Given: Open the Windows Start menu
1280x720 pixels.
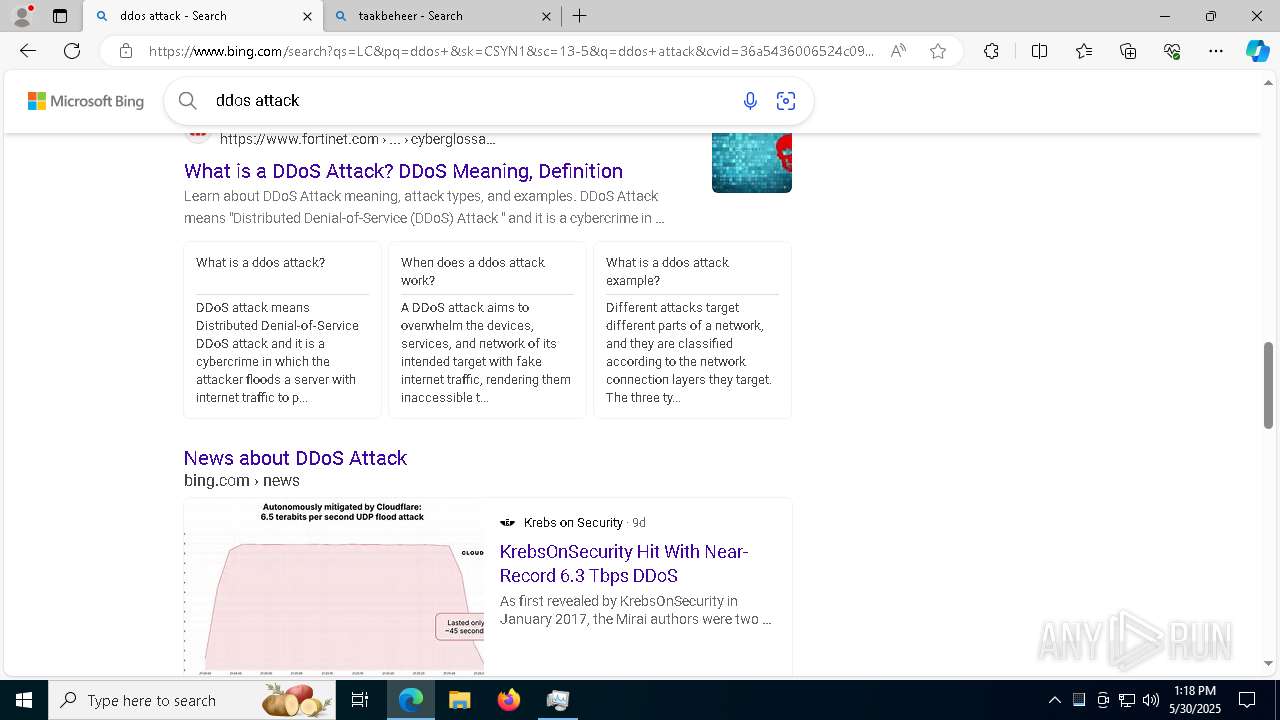Looking at the screenshot, I should (24, 700).
